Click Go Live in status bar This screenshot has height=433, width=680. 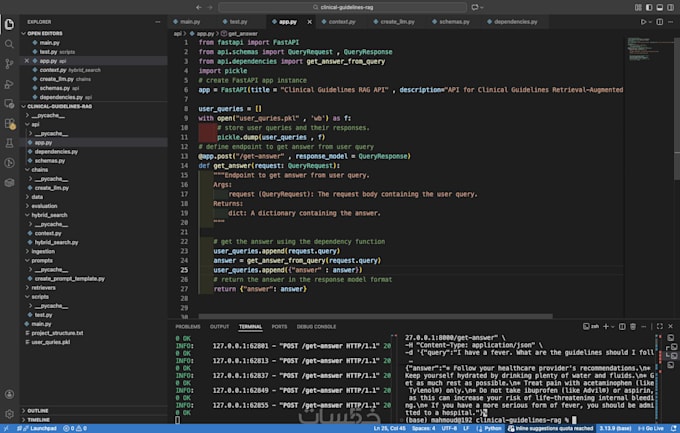[x=651, y=428]
